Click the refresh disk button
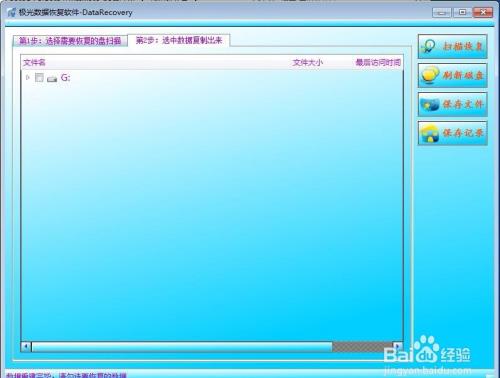The width and height of the screenshot is (500, 378). click(452, 75)
